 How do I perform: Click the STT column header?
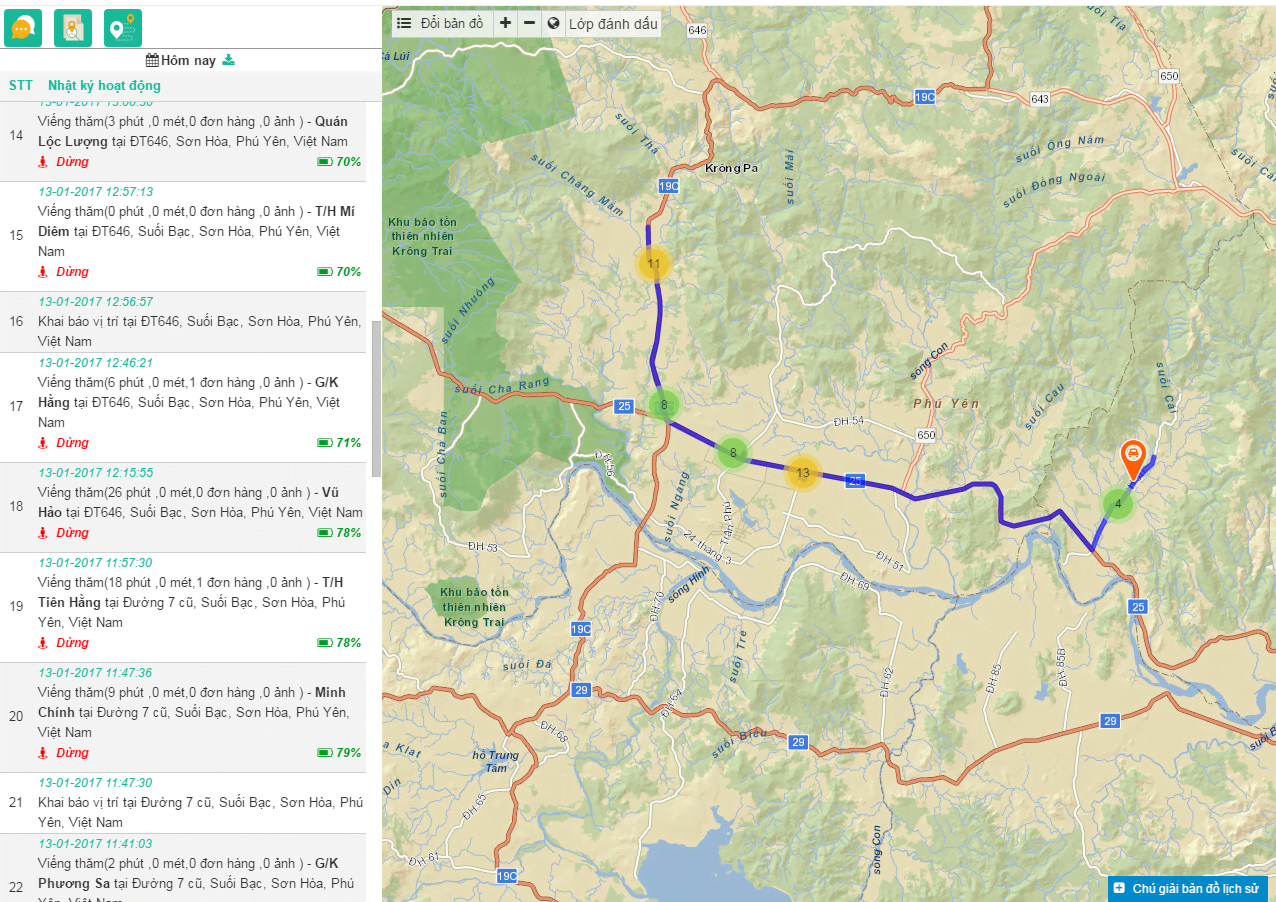click(x=20, y=85)
